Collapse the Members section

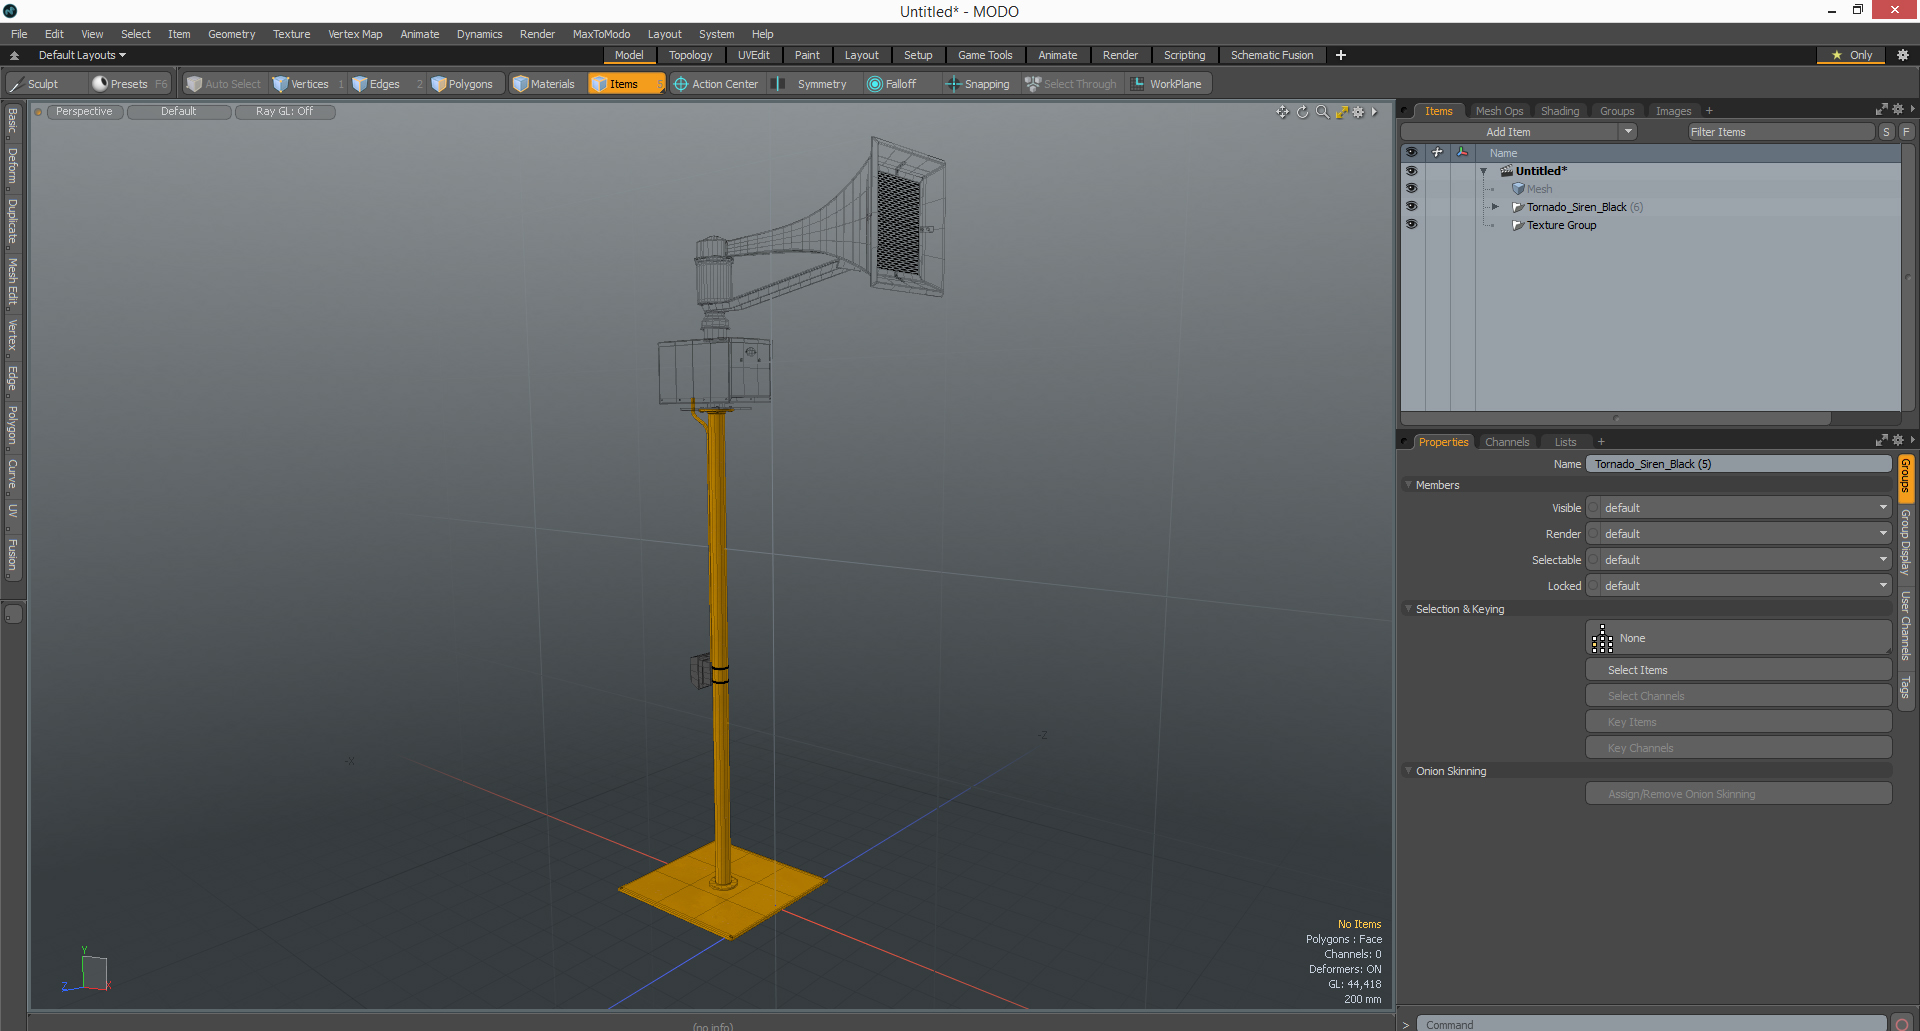tap(1409, 485)
